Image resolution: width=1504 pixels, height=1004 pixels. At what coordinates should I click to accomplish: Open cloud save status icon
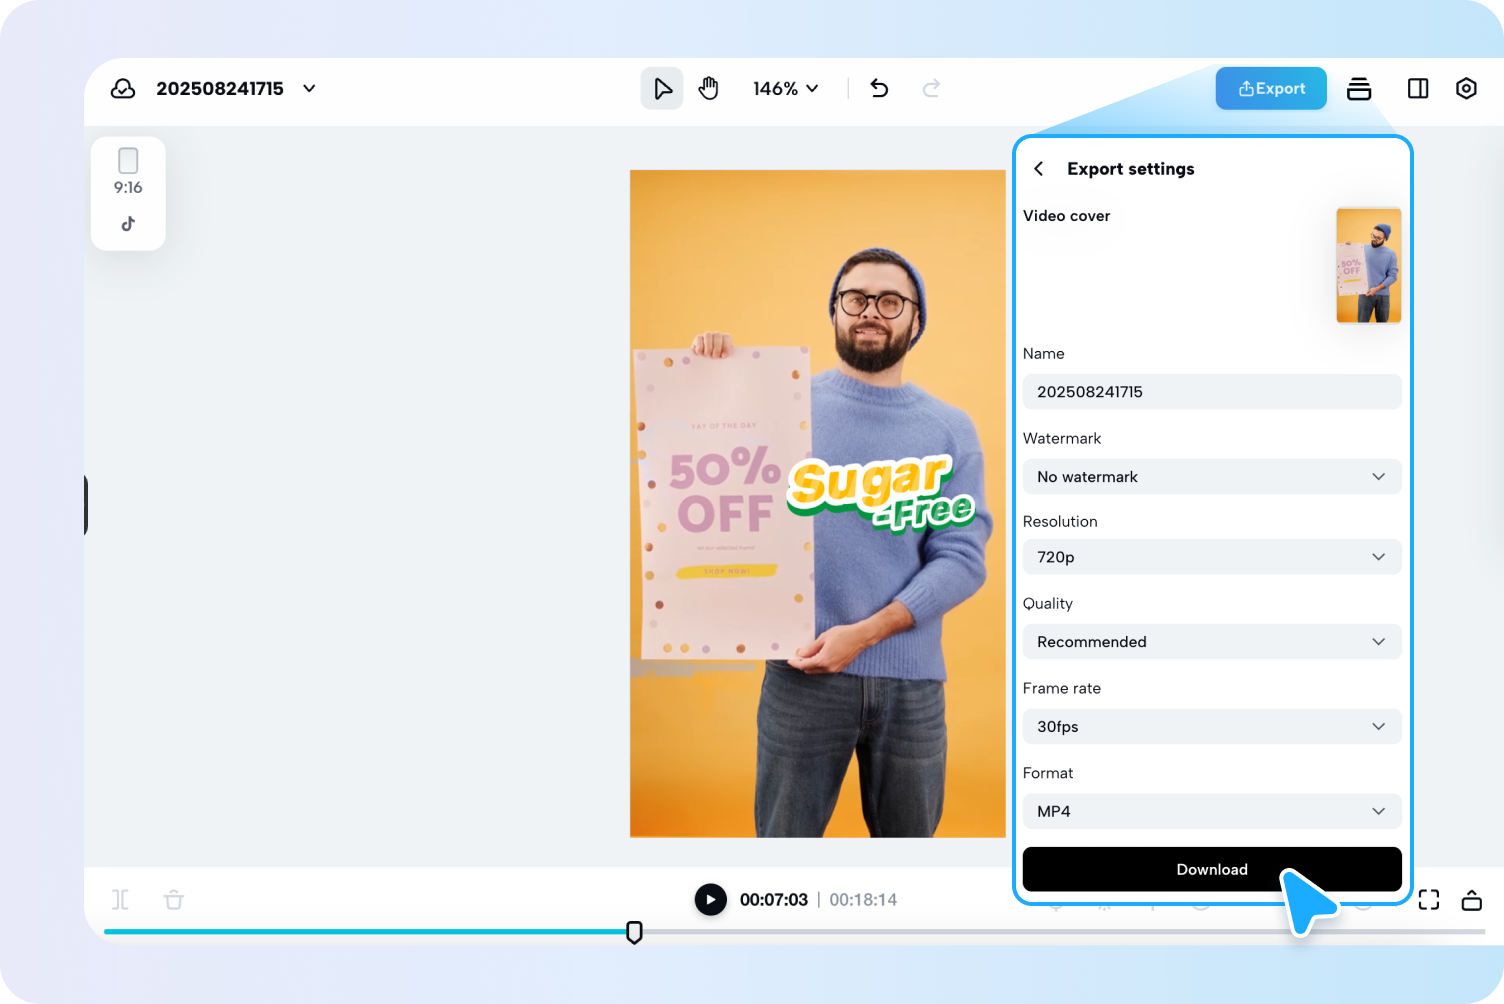tap(122, 88)
